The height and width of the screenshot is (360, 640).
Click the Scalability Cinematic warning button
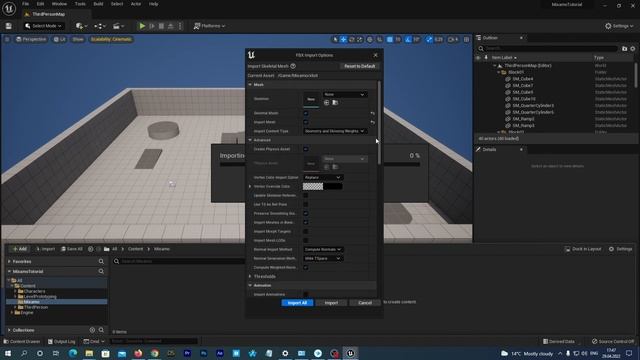(111, 40)
